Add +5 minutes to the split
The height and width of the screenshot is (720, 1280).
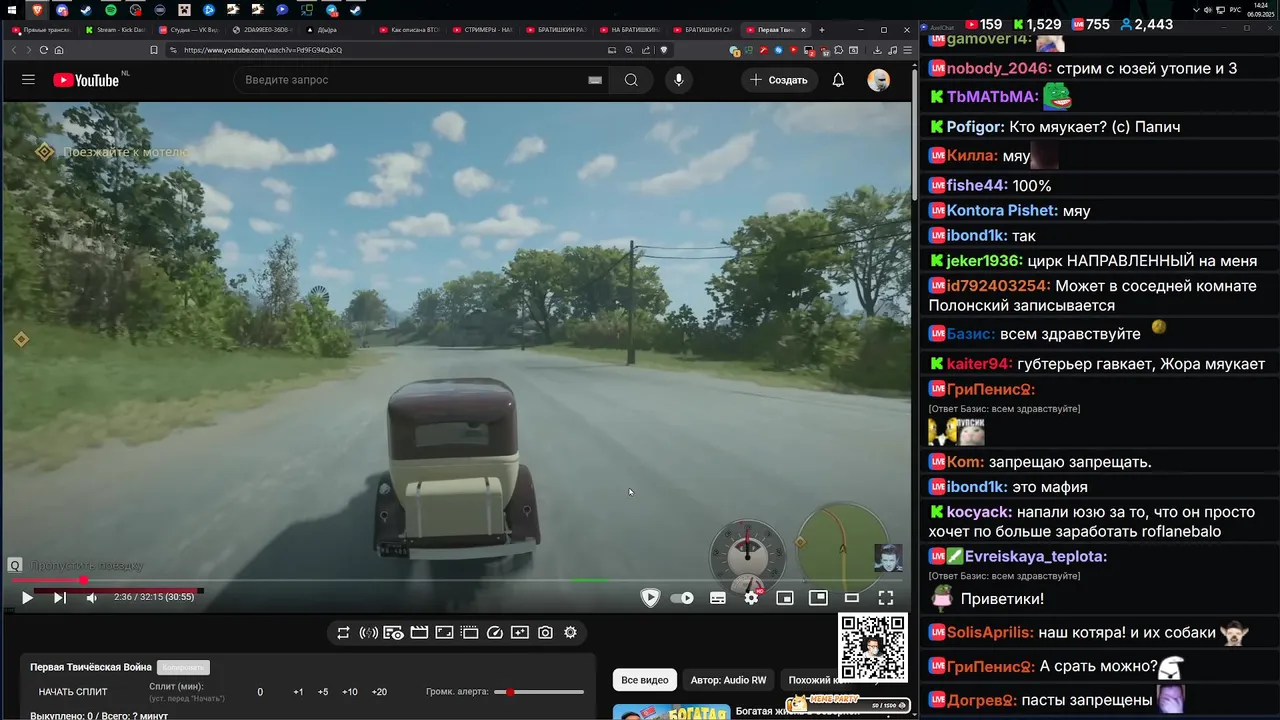(x=323, y=692)
